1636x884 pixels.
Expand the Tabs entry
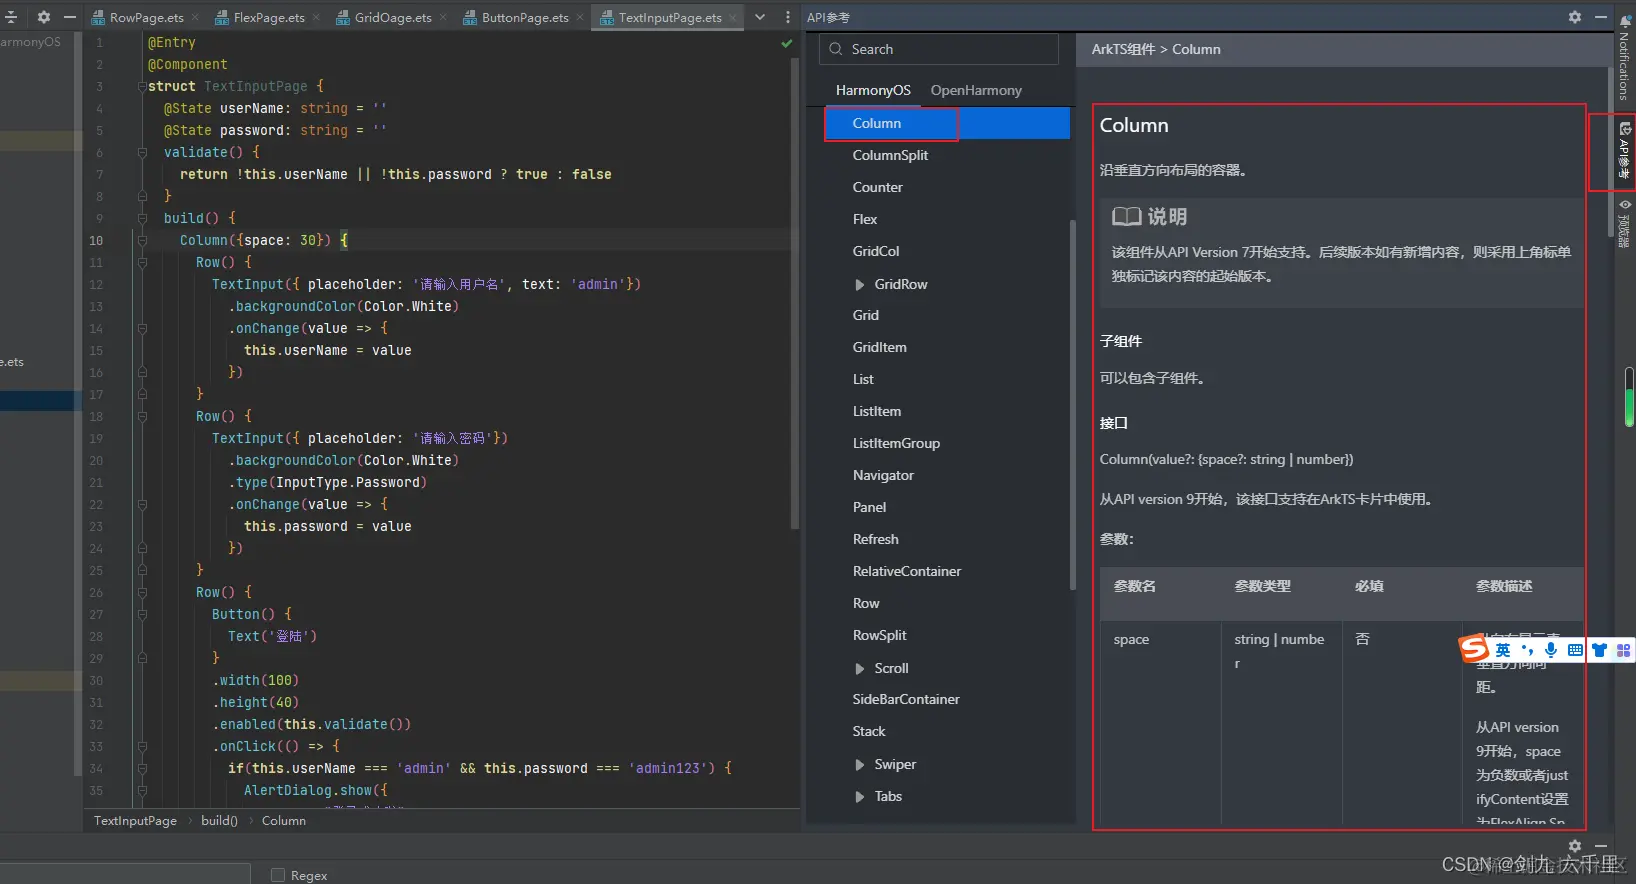(860, 797)
